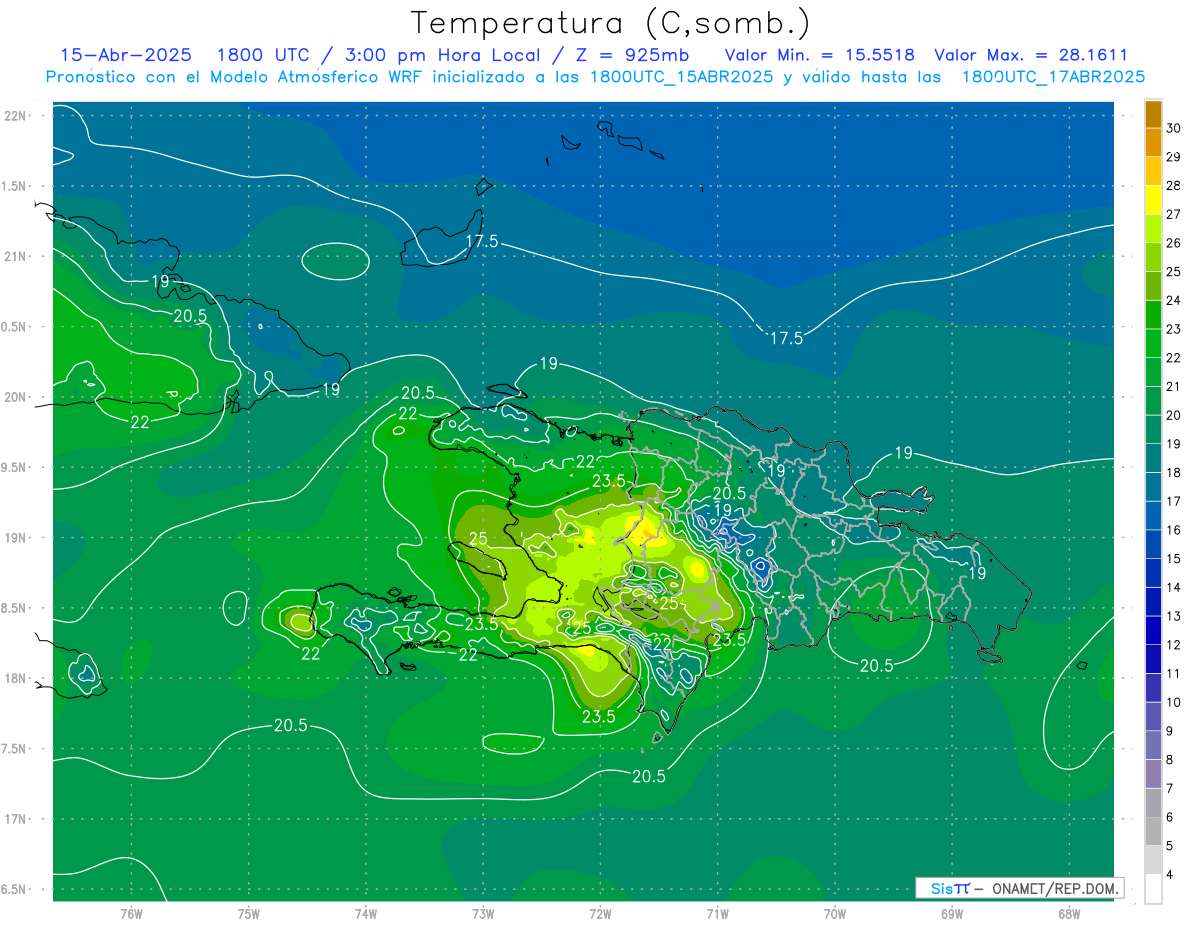Viewport: 1200px width, 927px height.
Task: Click the color bar label "7"
Action: pyautogui.click(x=1171, y=789)
